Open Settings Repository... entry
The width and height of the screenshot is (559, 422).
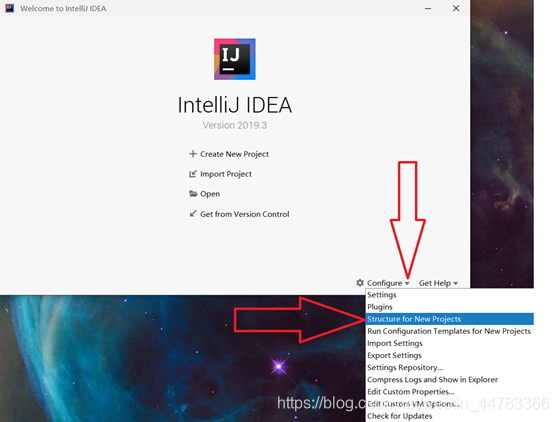[450, 367]
